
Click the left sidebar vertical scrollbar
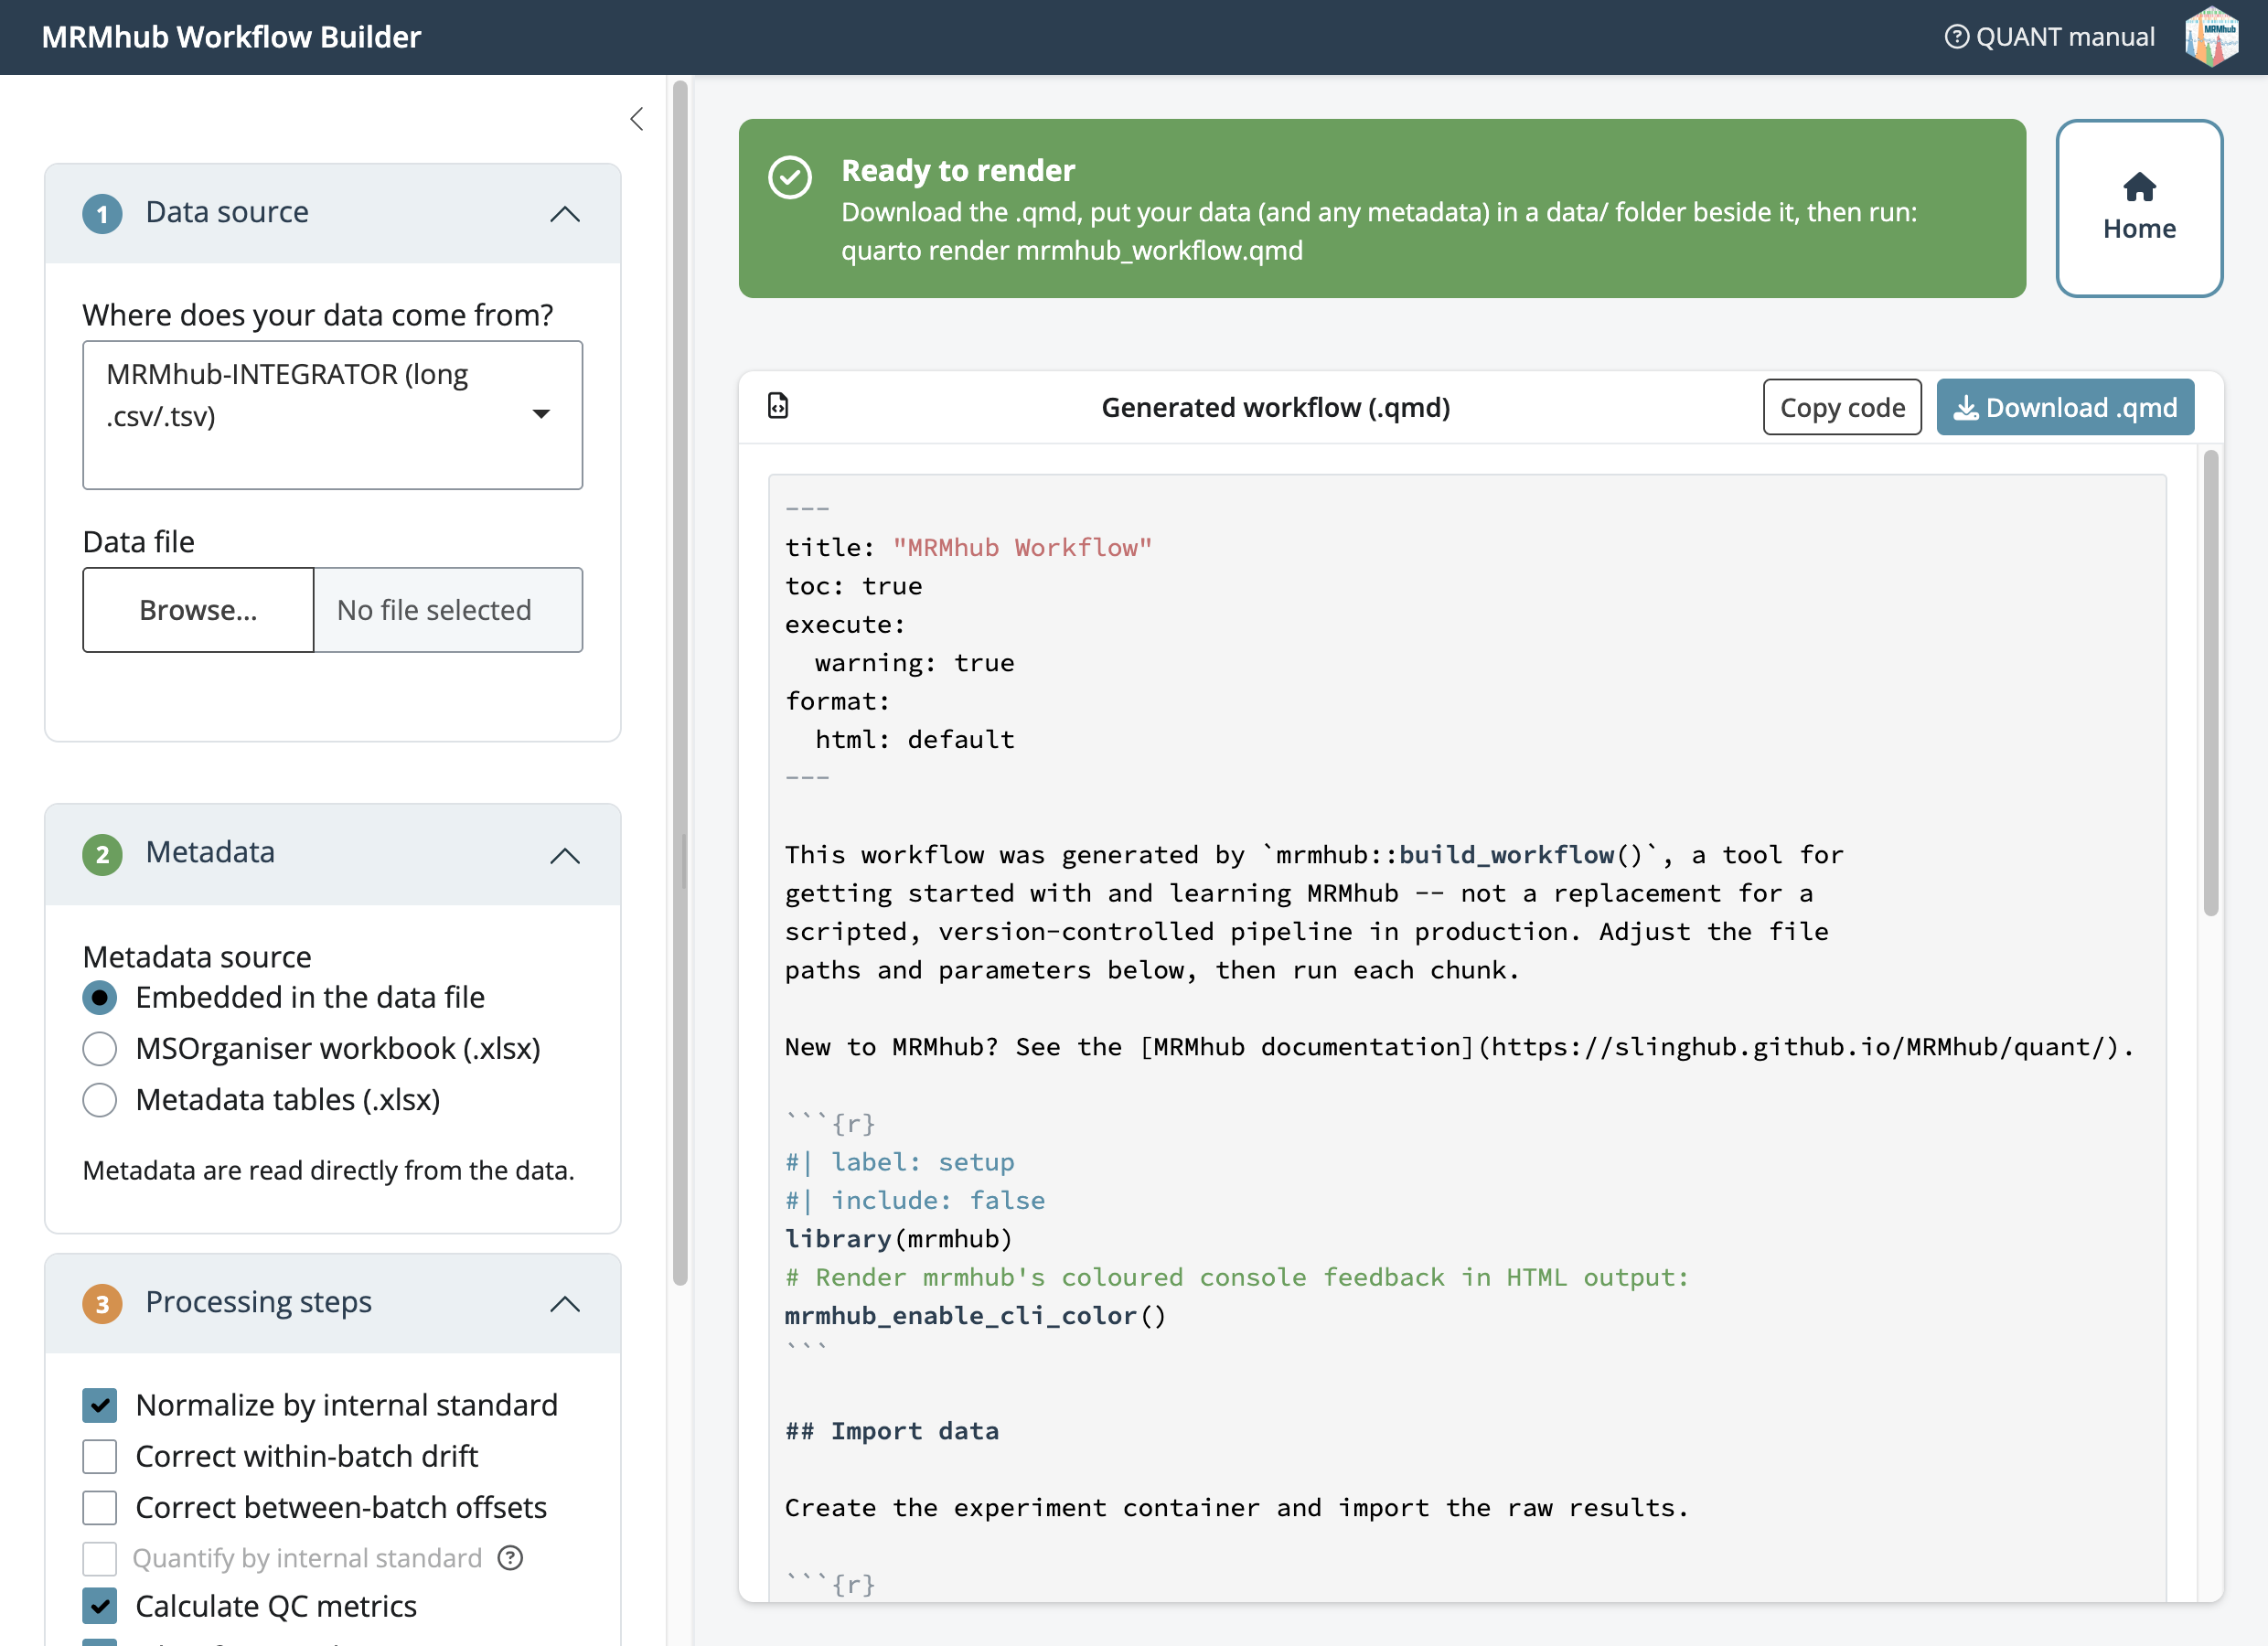[680, 684]
